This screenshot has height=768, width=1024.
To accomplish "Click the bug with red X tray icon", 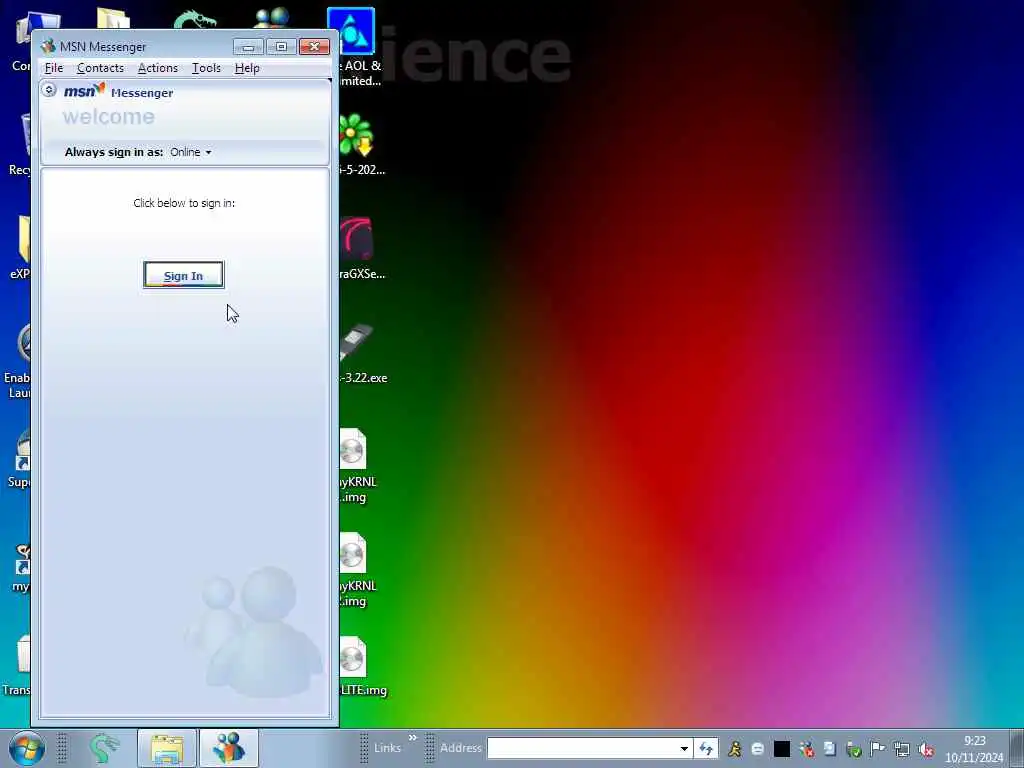I will (807, 749).
